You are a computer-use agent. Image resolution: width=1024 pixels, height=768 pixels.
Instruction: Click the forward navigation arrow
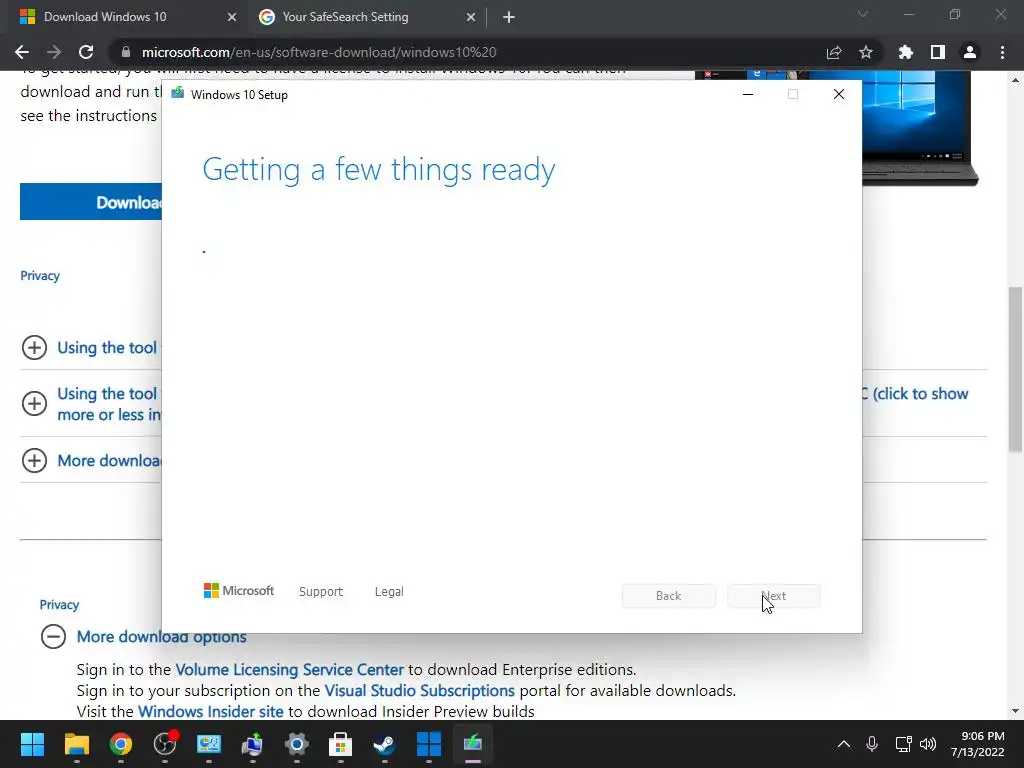[x=54, y=52]
